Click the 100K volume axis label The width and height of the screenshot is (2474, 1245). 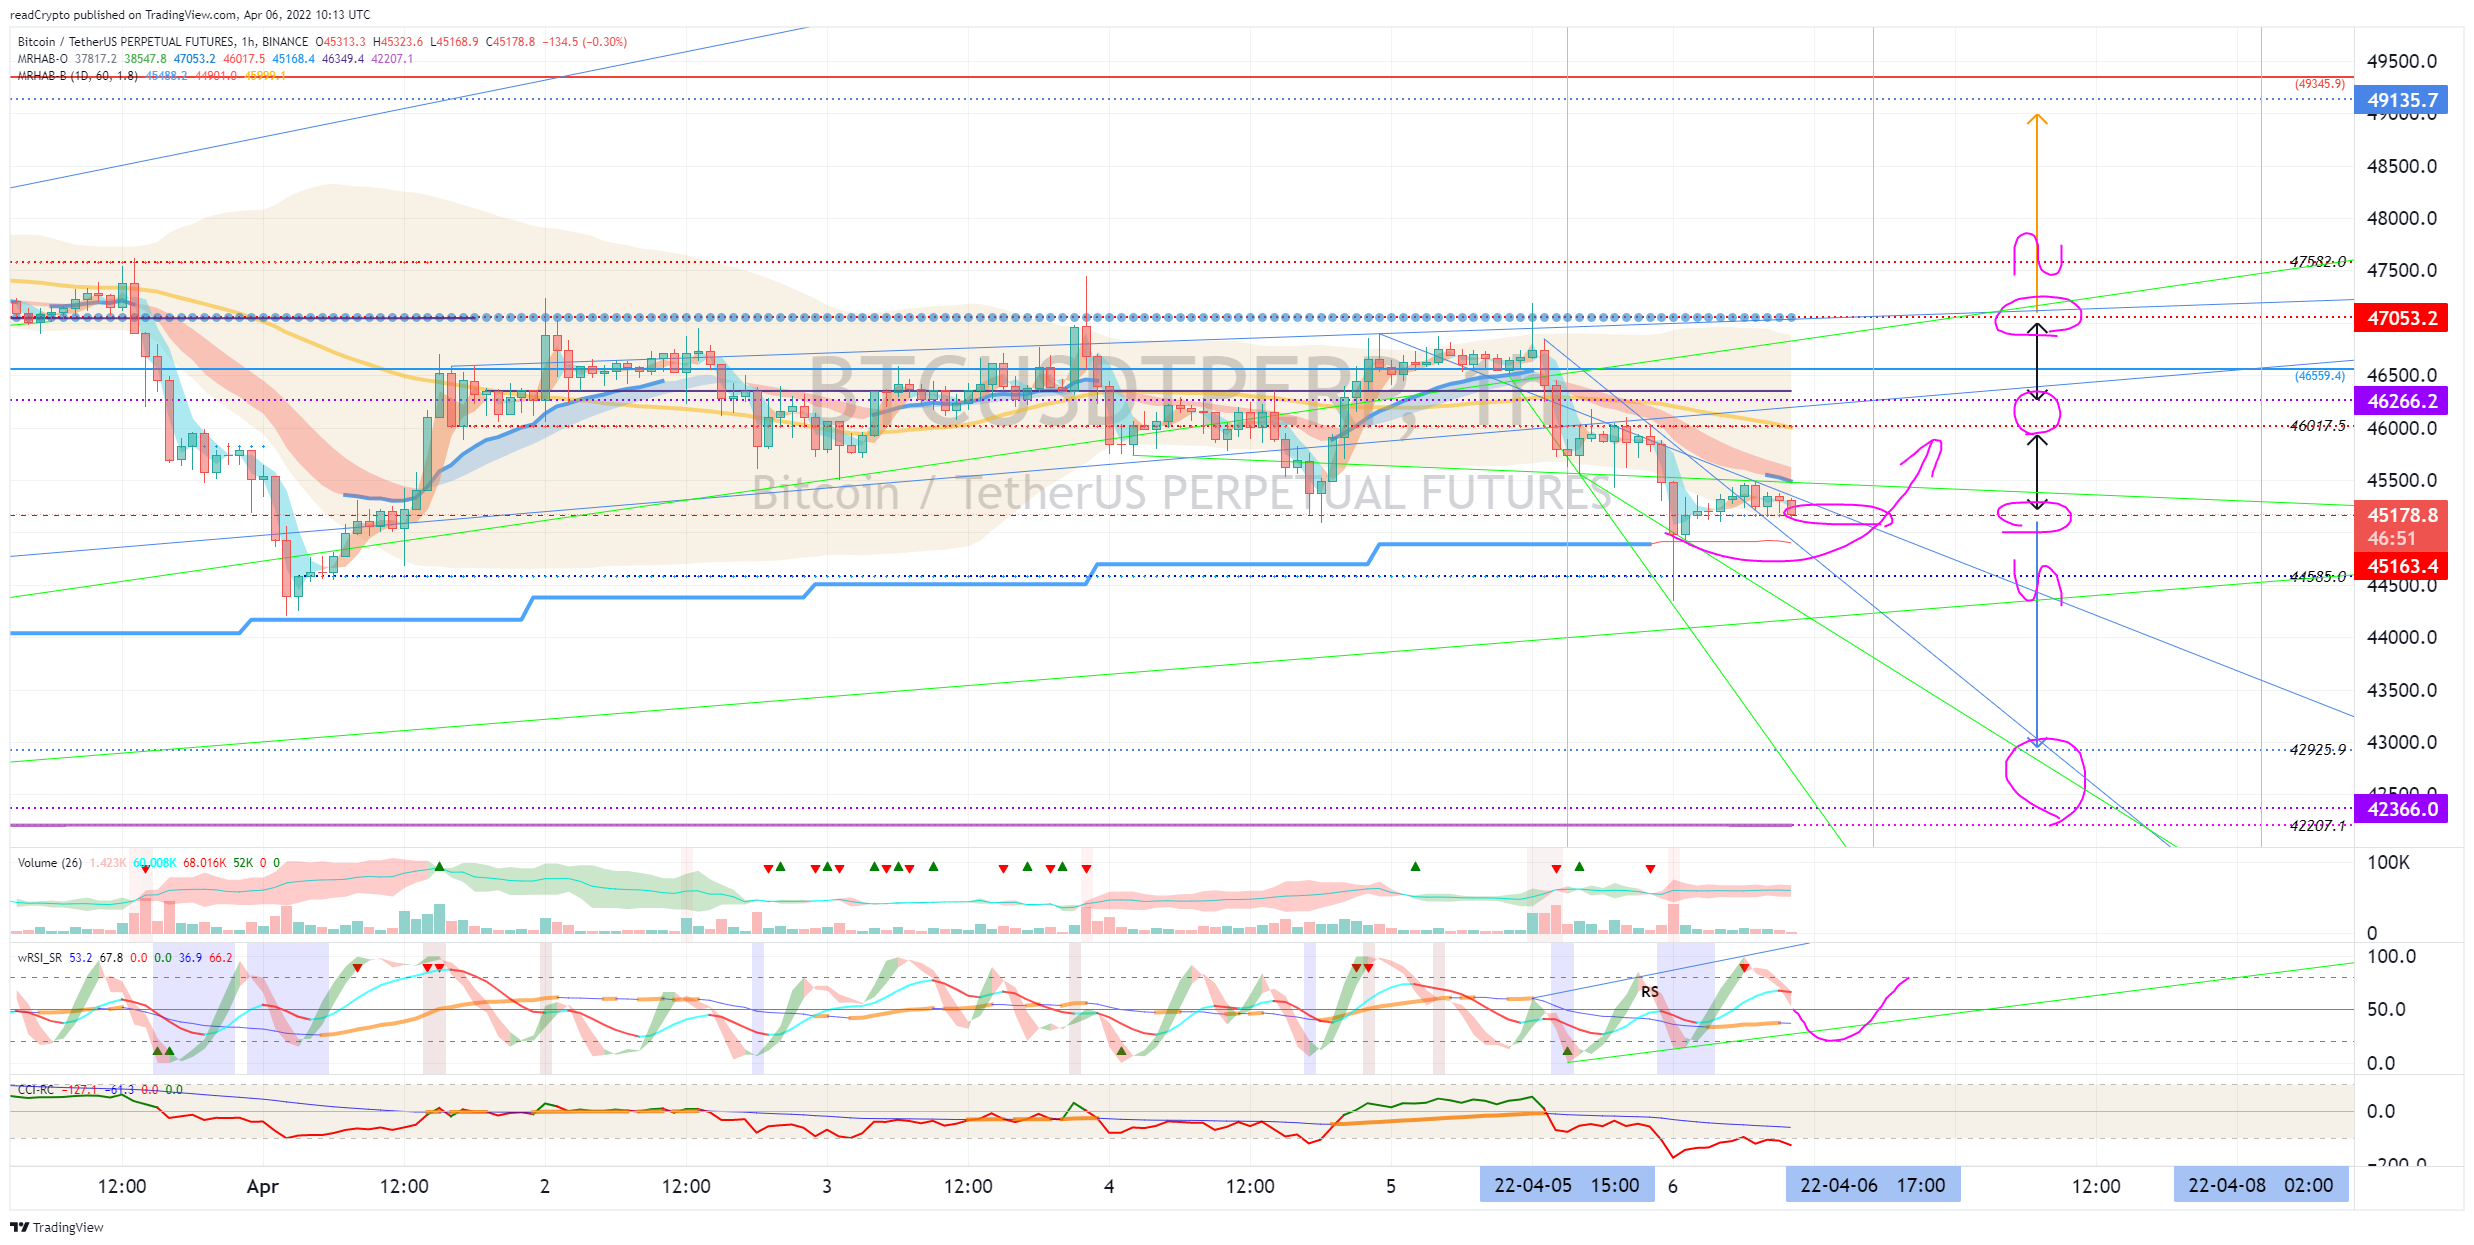coord(2389,862)
